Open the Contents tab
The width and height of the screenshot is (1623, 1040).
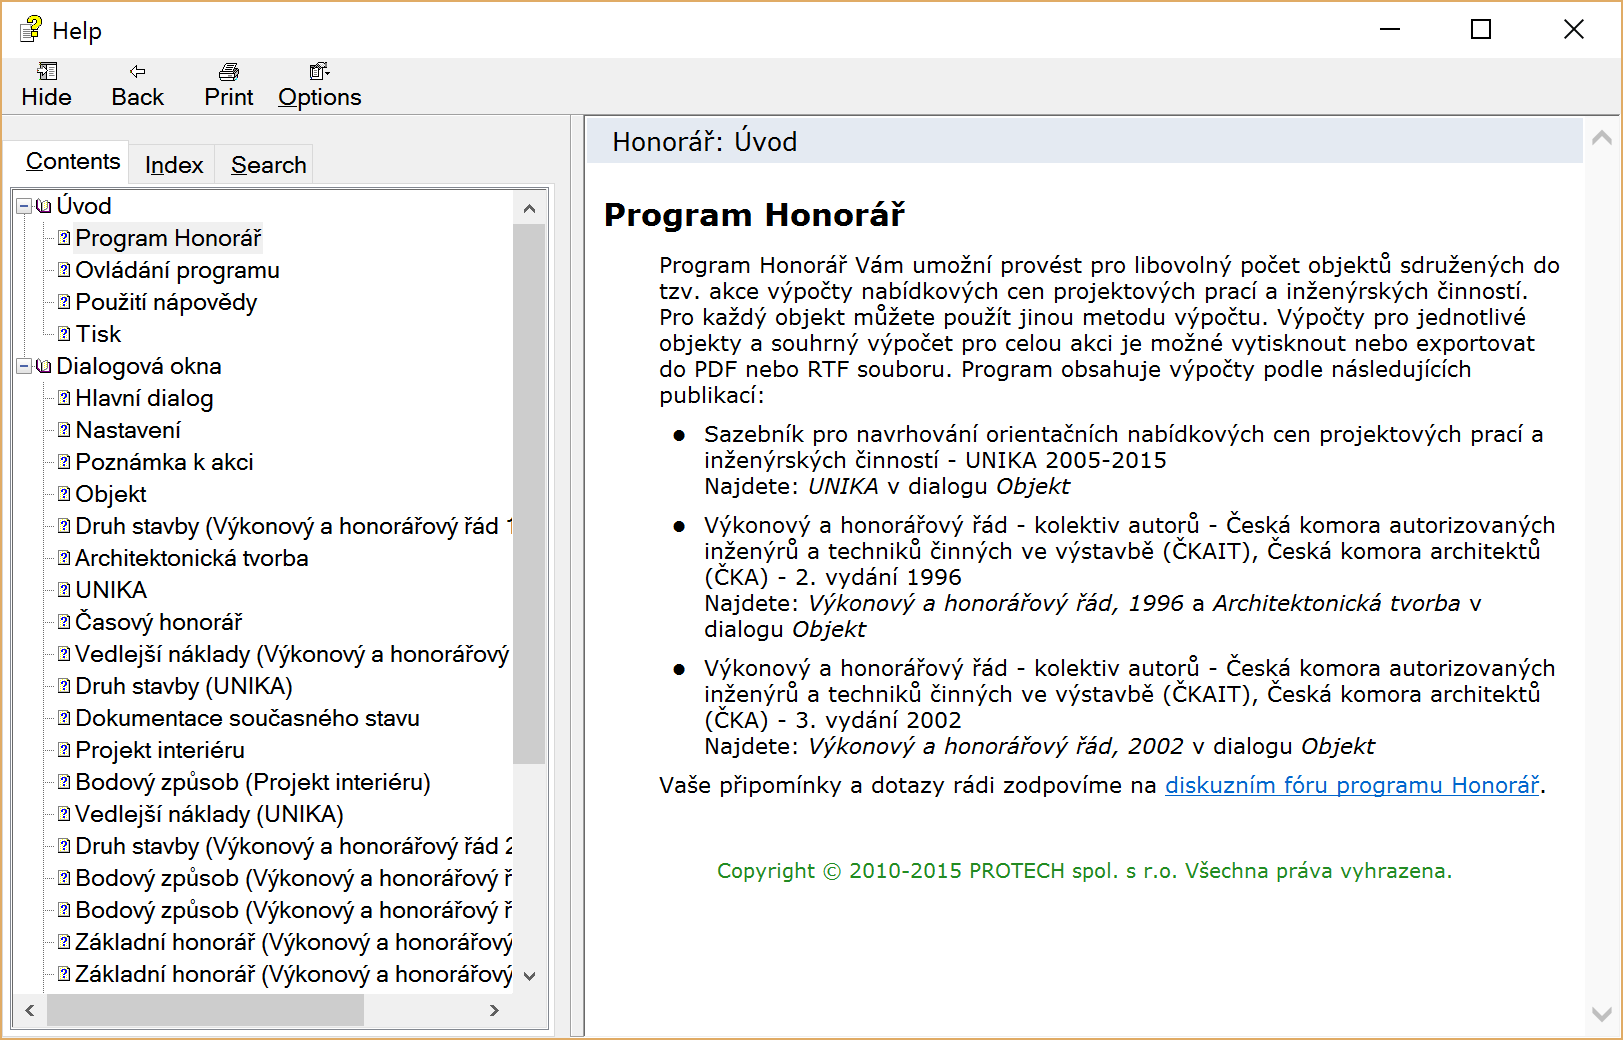[x=73, y=161]
